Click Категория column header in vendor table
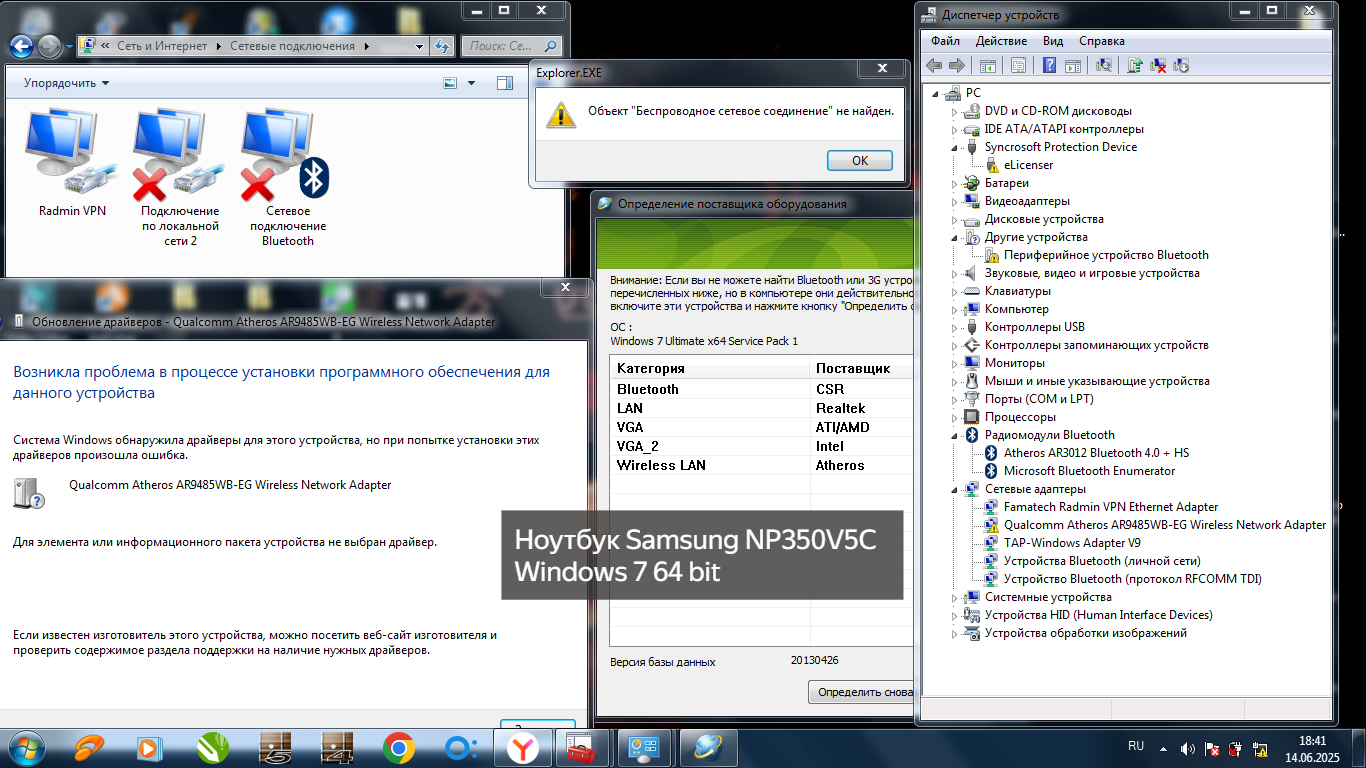This screenshot has height=768, width=1366. (710, 368)
